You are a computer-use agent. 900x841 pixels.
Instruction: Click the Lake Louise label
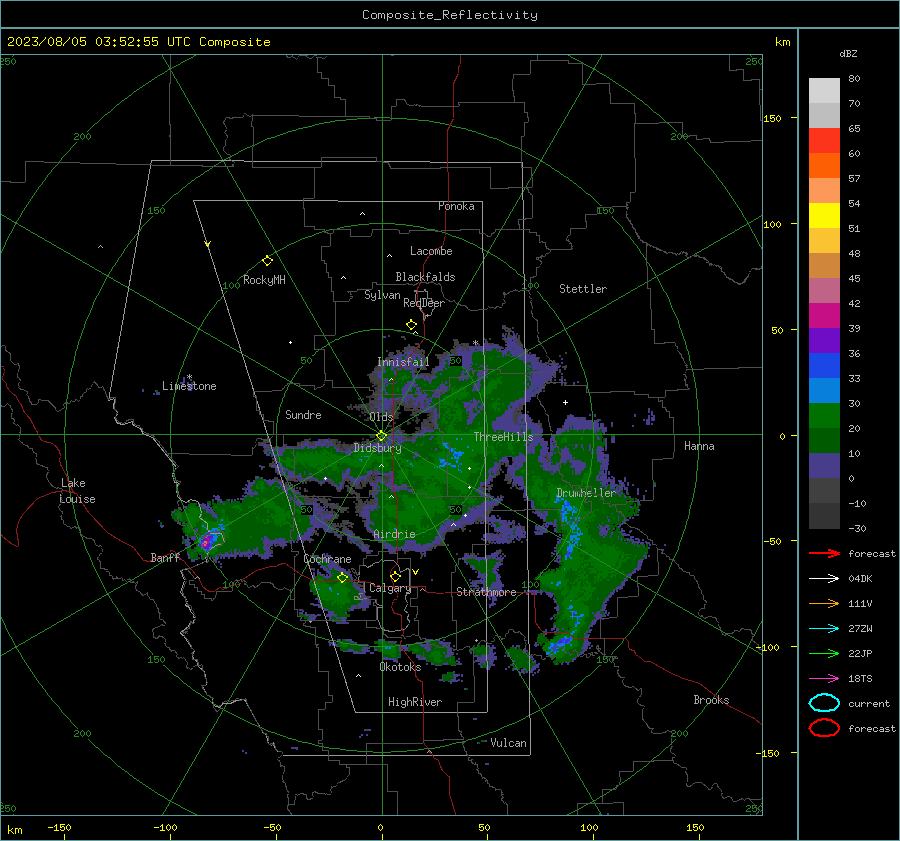tap(78, 491)
